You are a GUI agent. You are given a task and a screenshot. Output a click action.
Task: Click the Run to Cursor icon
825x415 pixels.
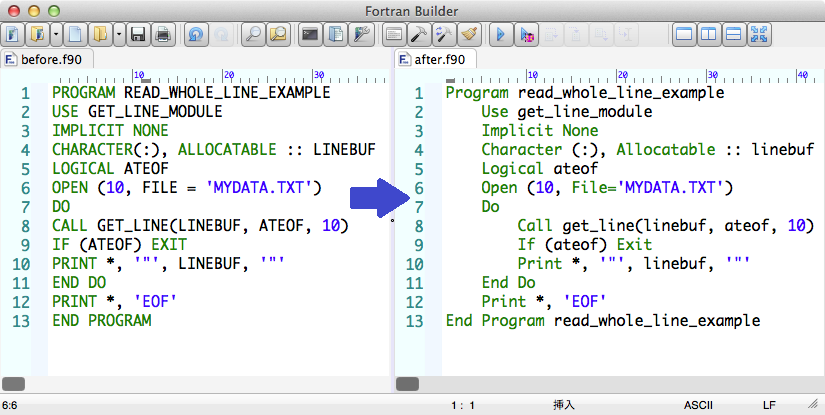click(625, 35)
